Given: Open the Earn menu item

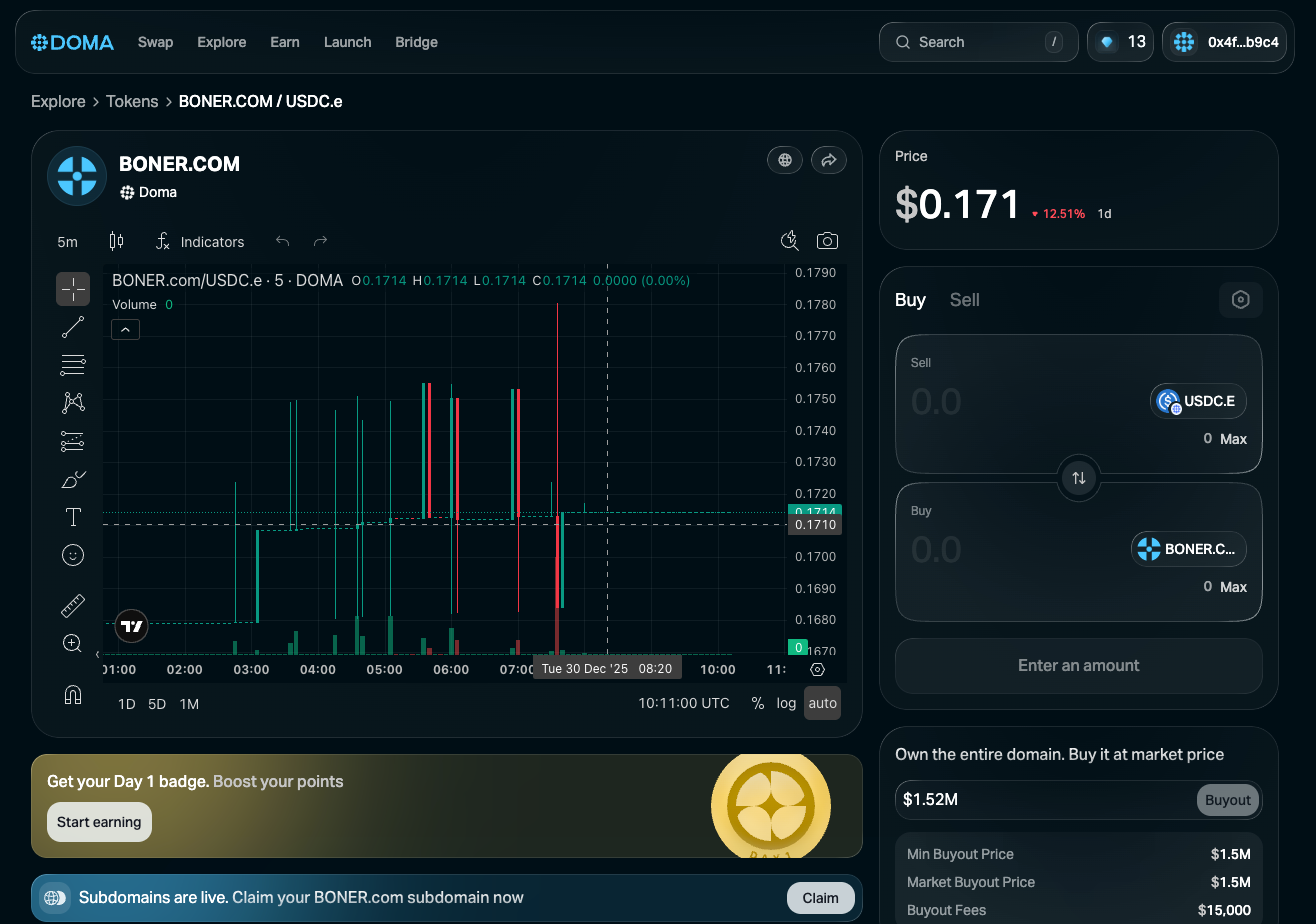Looking at the screenshot, I should click(285, 42).
